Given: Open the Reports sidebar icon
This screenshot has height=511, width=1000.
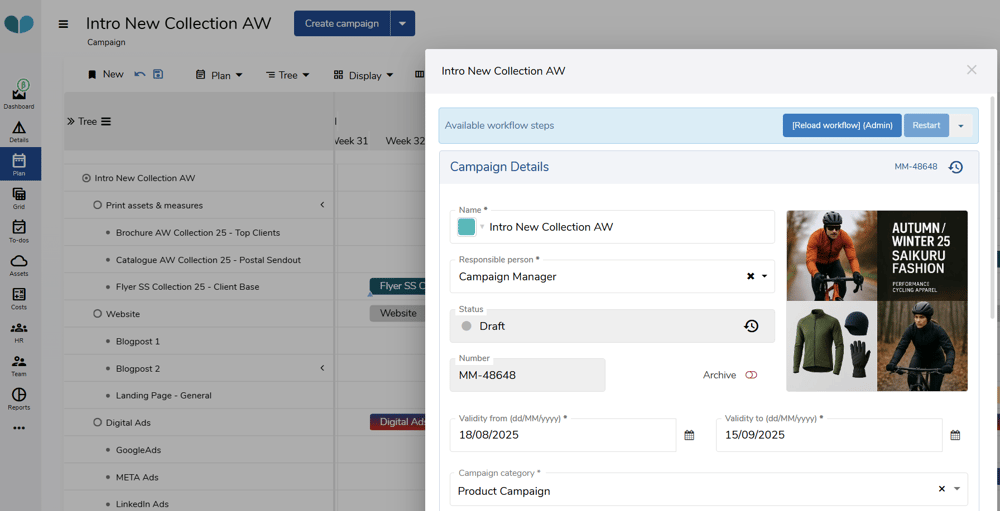Looking at the screenshot, I should coord(19,398).
